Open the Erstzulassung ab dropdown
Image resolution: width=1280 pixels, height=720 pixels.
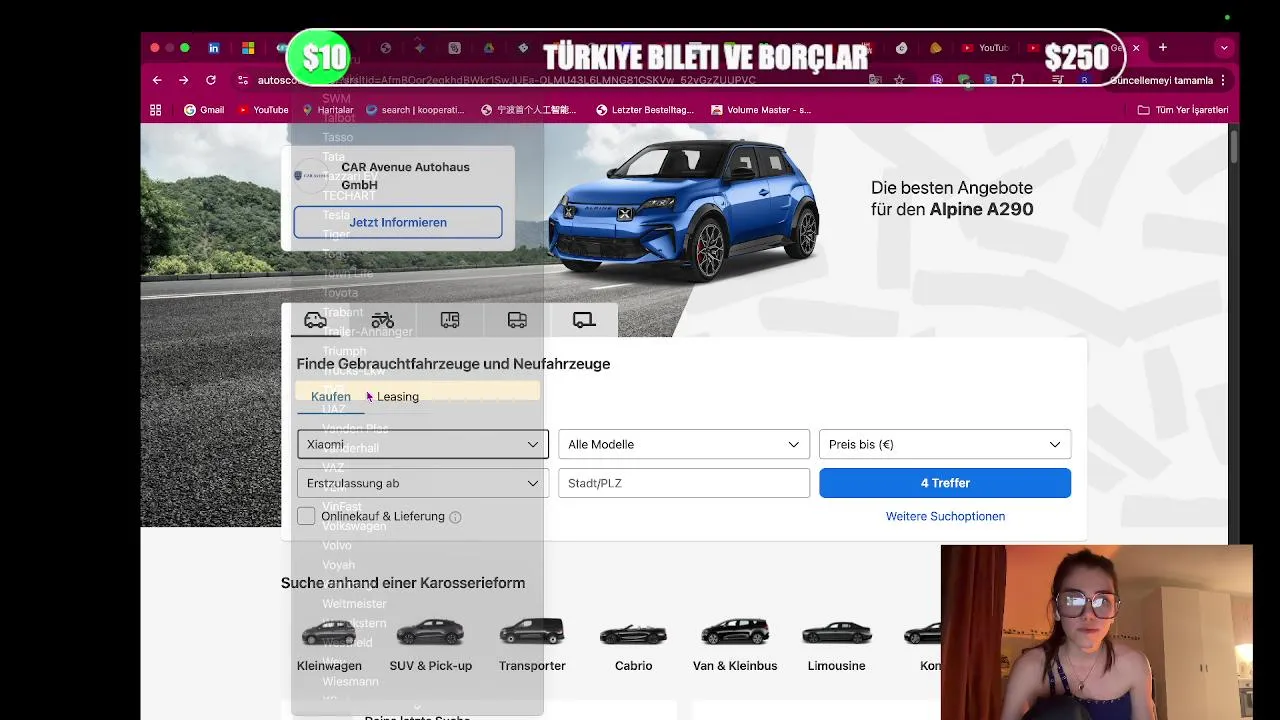point(423,483)
